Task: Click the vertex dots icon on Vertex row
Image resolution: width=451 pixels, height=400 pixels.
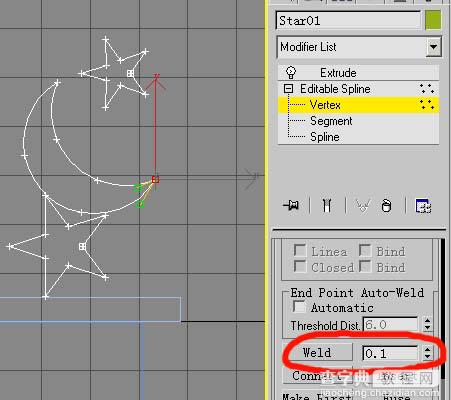Action: coord(427,105)
